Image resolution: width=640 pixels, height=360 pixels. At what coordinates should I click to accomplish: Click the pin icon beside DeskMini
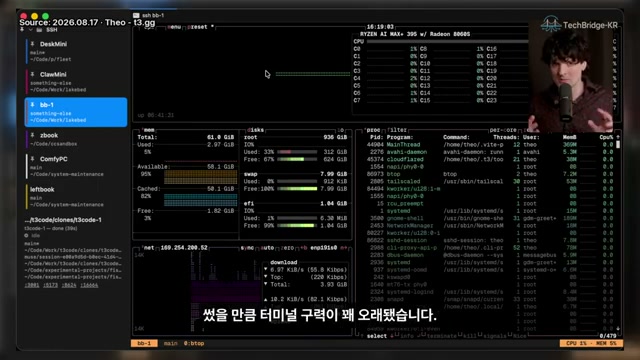pos(32,44)
